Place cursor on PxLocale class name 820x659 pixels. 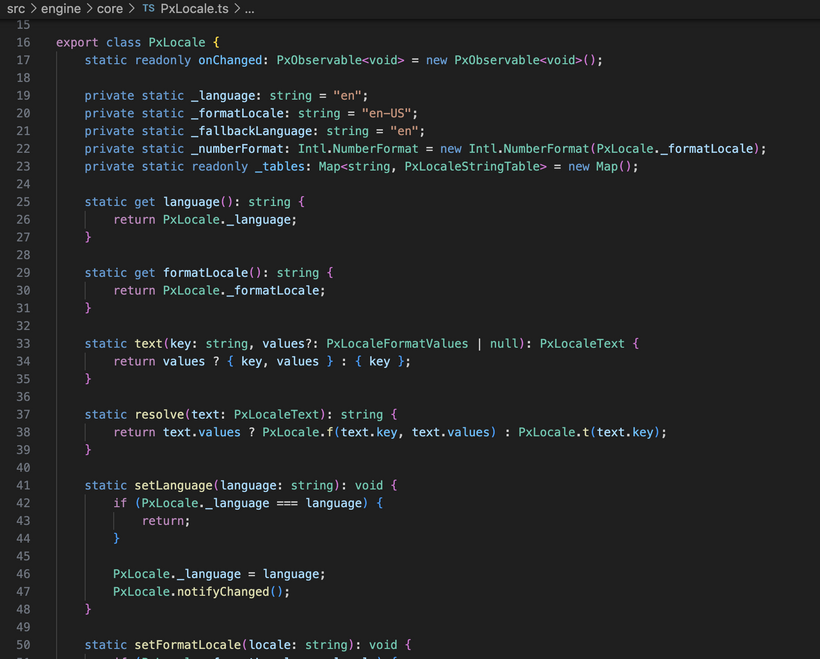tap(177, 42)
